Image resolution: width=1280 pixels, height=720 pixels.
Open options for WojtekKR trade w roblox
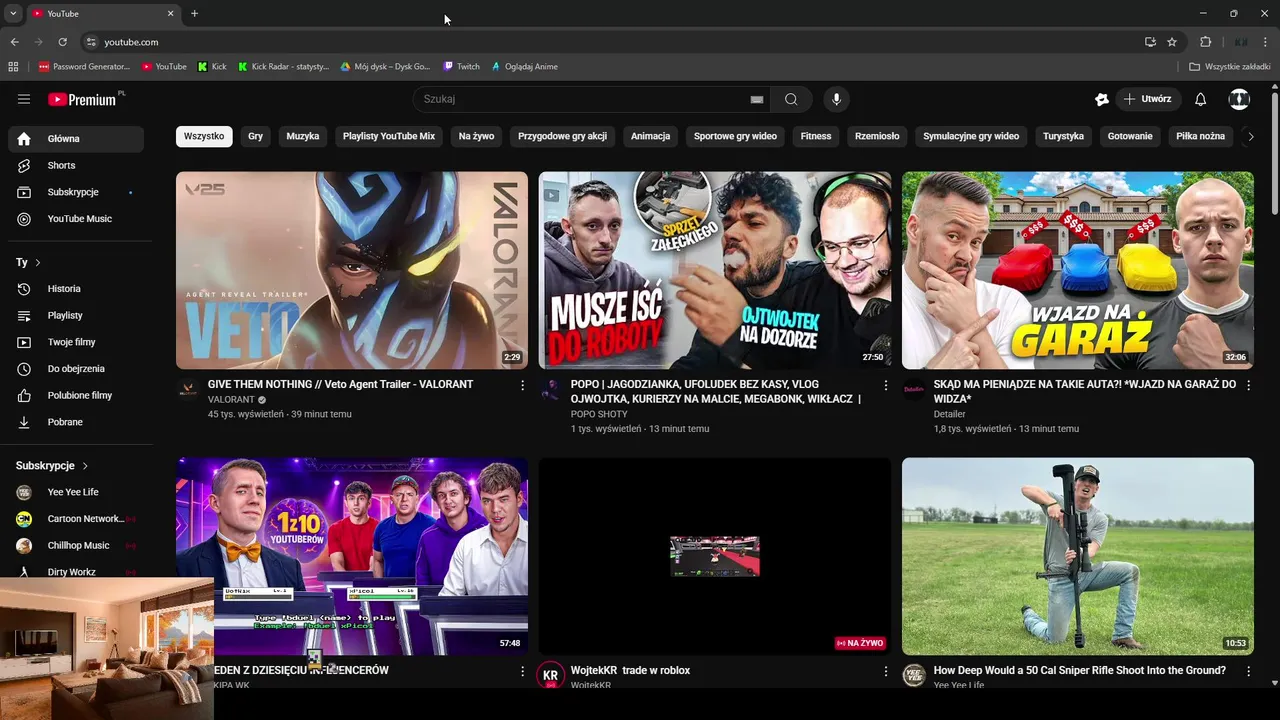(885, 671)
